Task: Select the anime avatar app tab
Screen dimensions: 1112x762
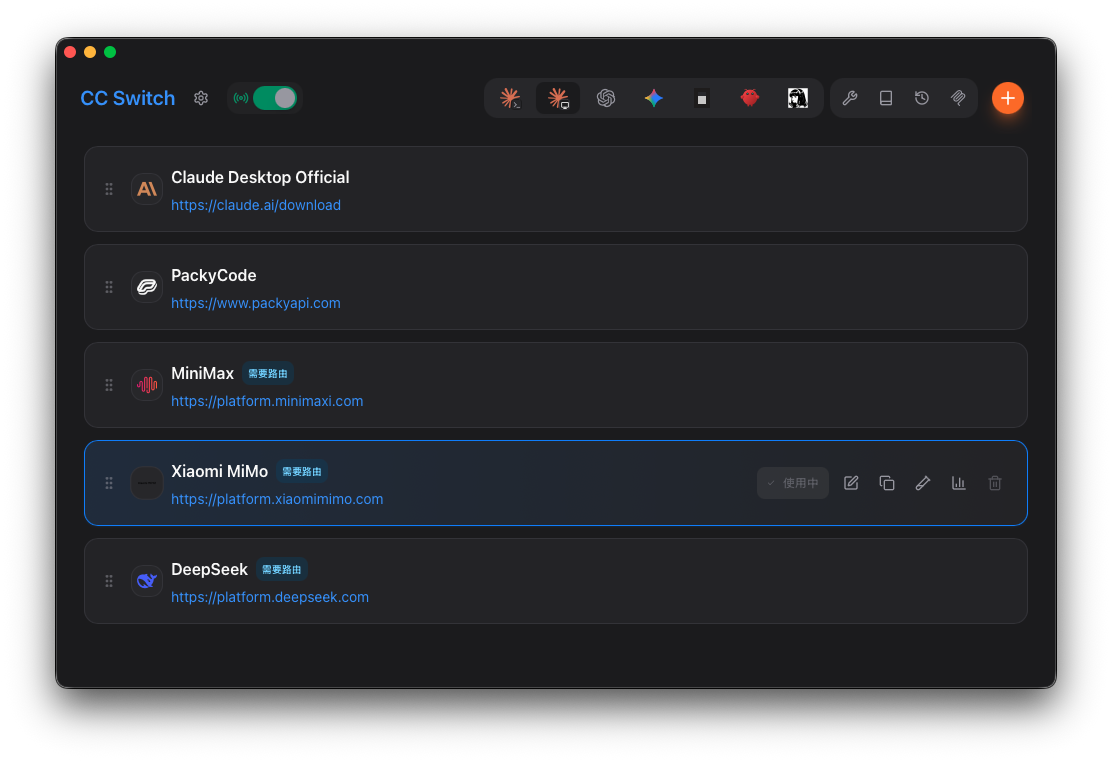Action: click(x=798, y=98)
